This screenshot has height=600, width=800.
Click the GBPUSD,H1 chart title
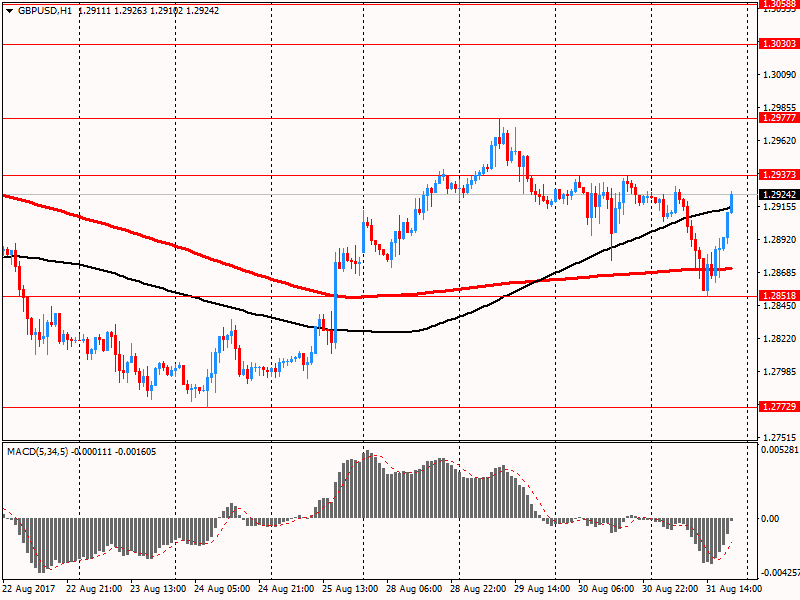[45, 11]
